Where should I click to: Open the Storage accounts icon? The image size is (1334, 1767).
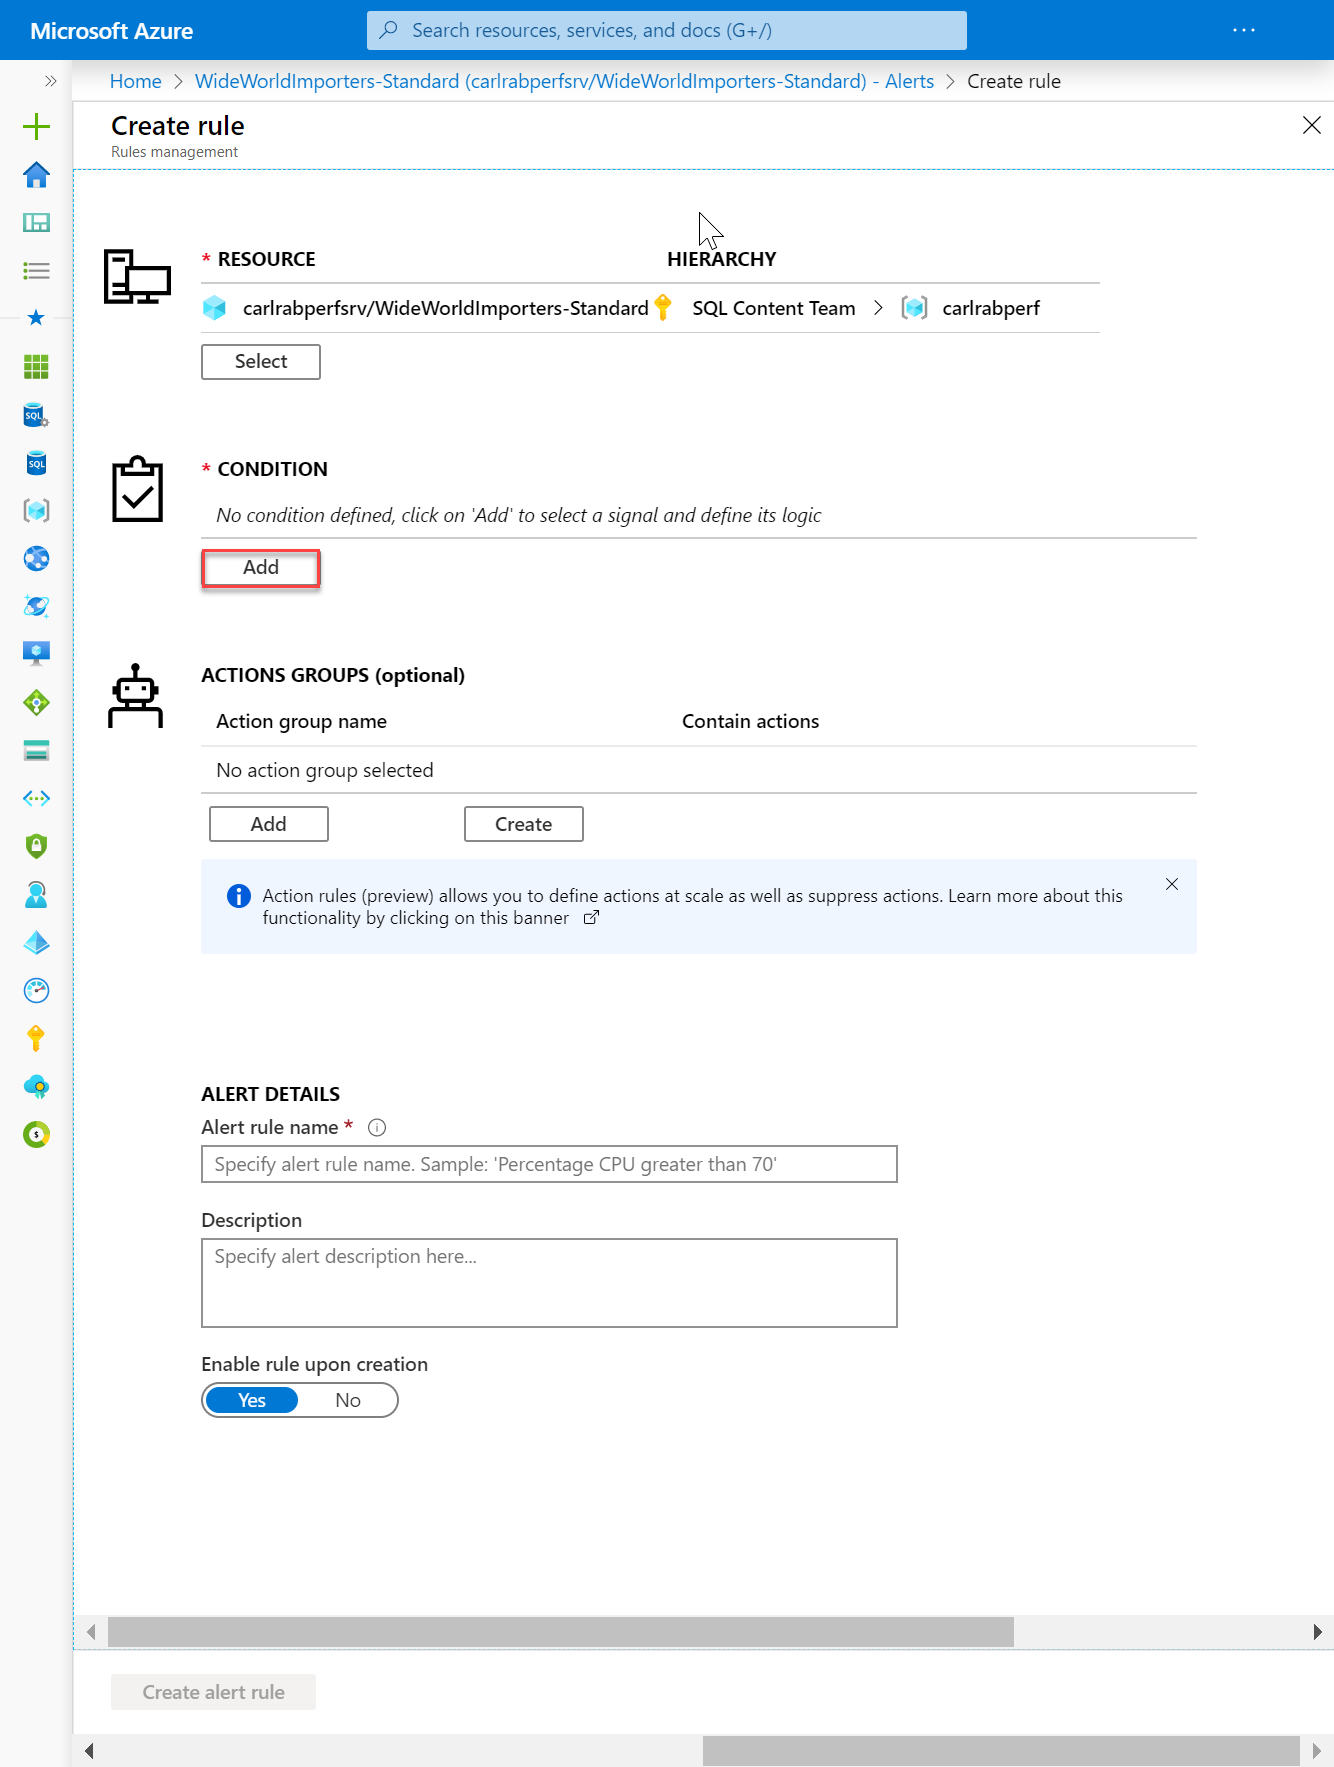coord(36,750)
